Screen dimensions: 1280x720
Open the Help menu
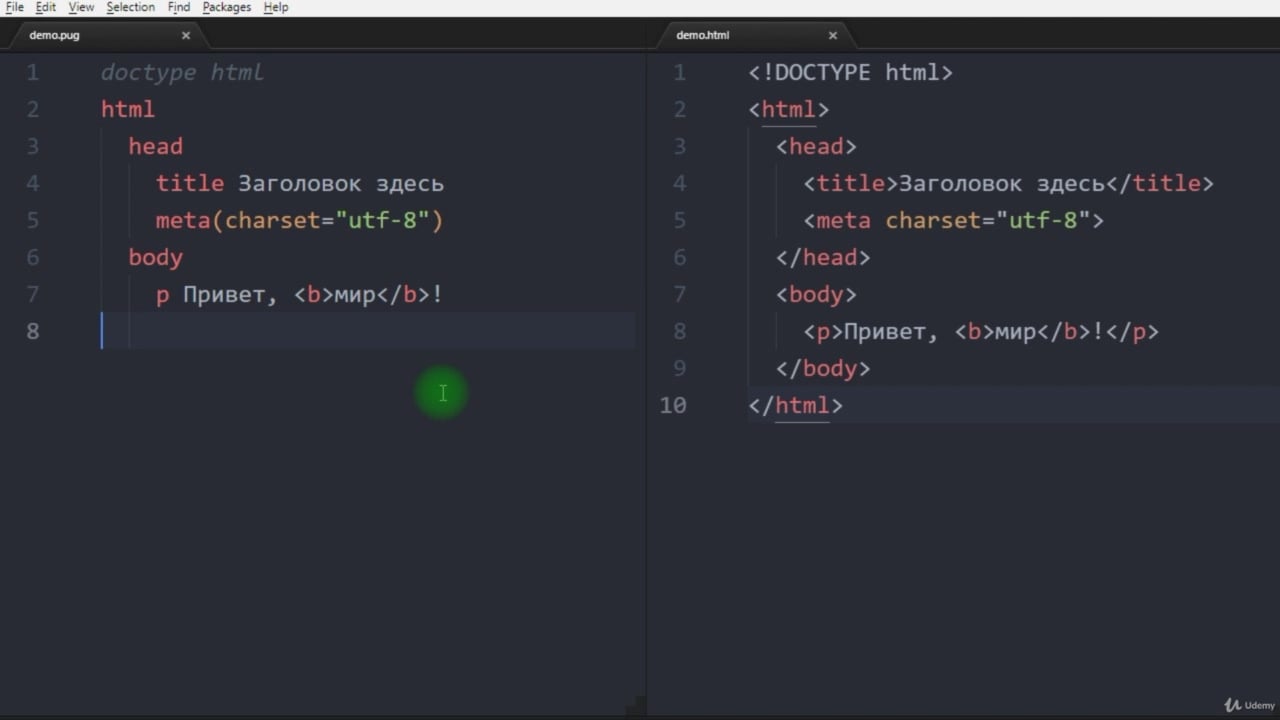pyautogui.click(x=276, y=7)
